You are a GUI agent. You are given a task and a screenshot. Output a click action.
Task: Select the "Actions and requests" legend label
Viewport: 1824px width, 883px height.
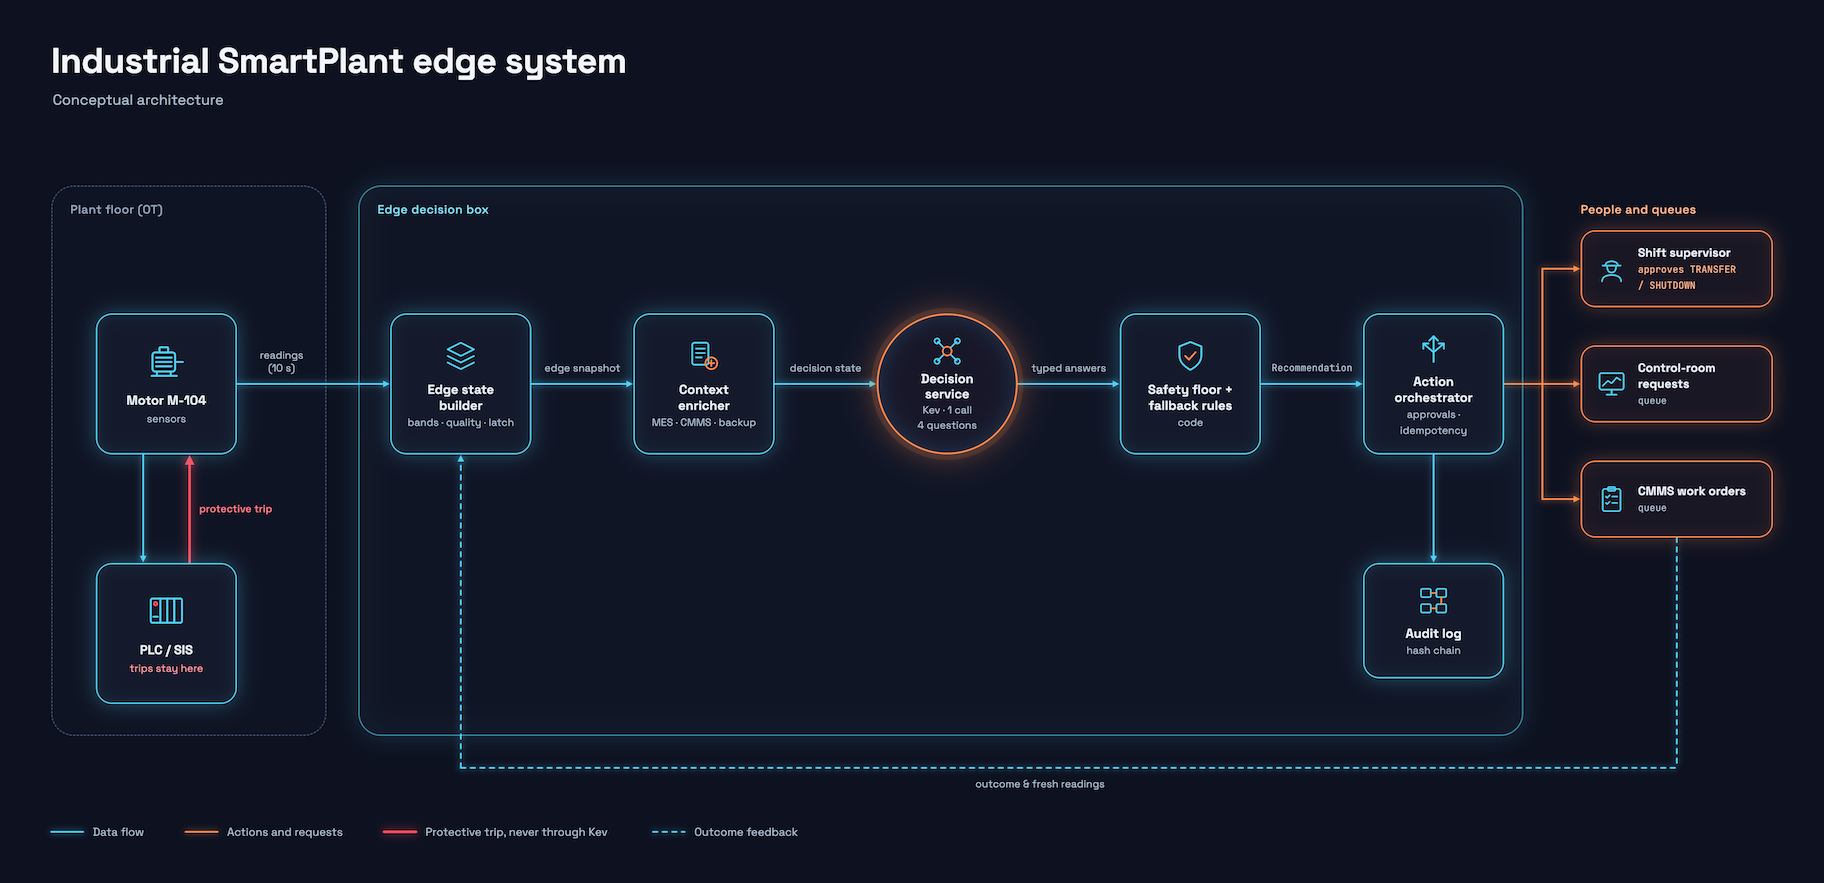coord(285,832)
